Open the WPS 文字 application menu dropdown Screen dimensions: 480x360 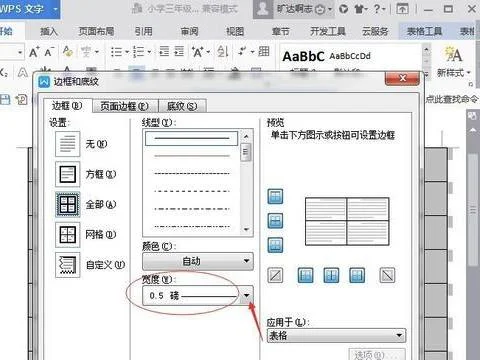(56, 9)
